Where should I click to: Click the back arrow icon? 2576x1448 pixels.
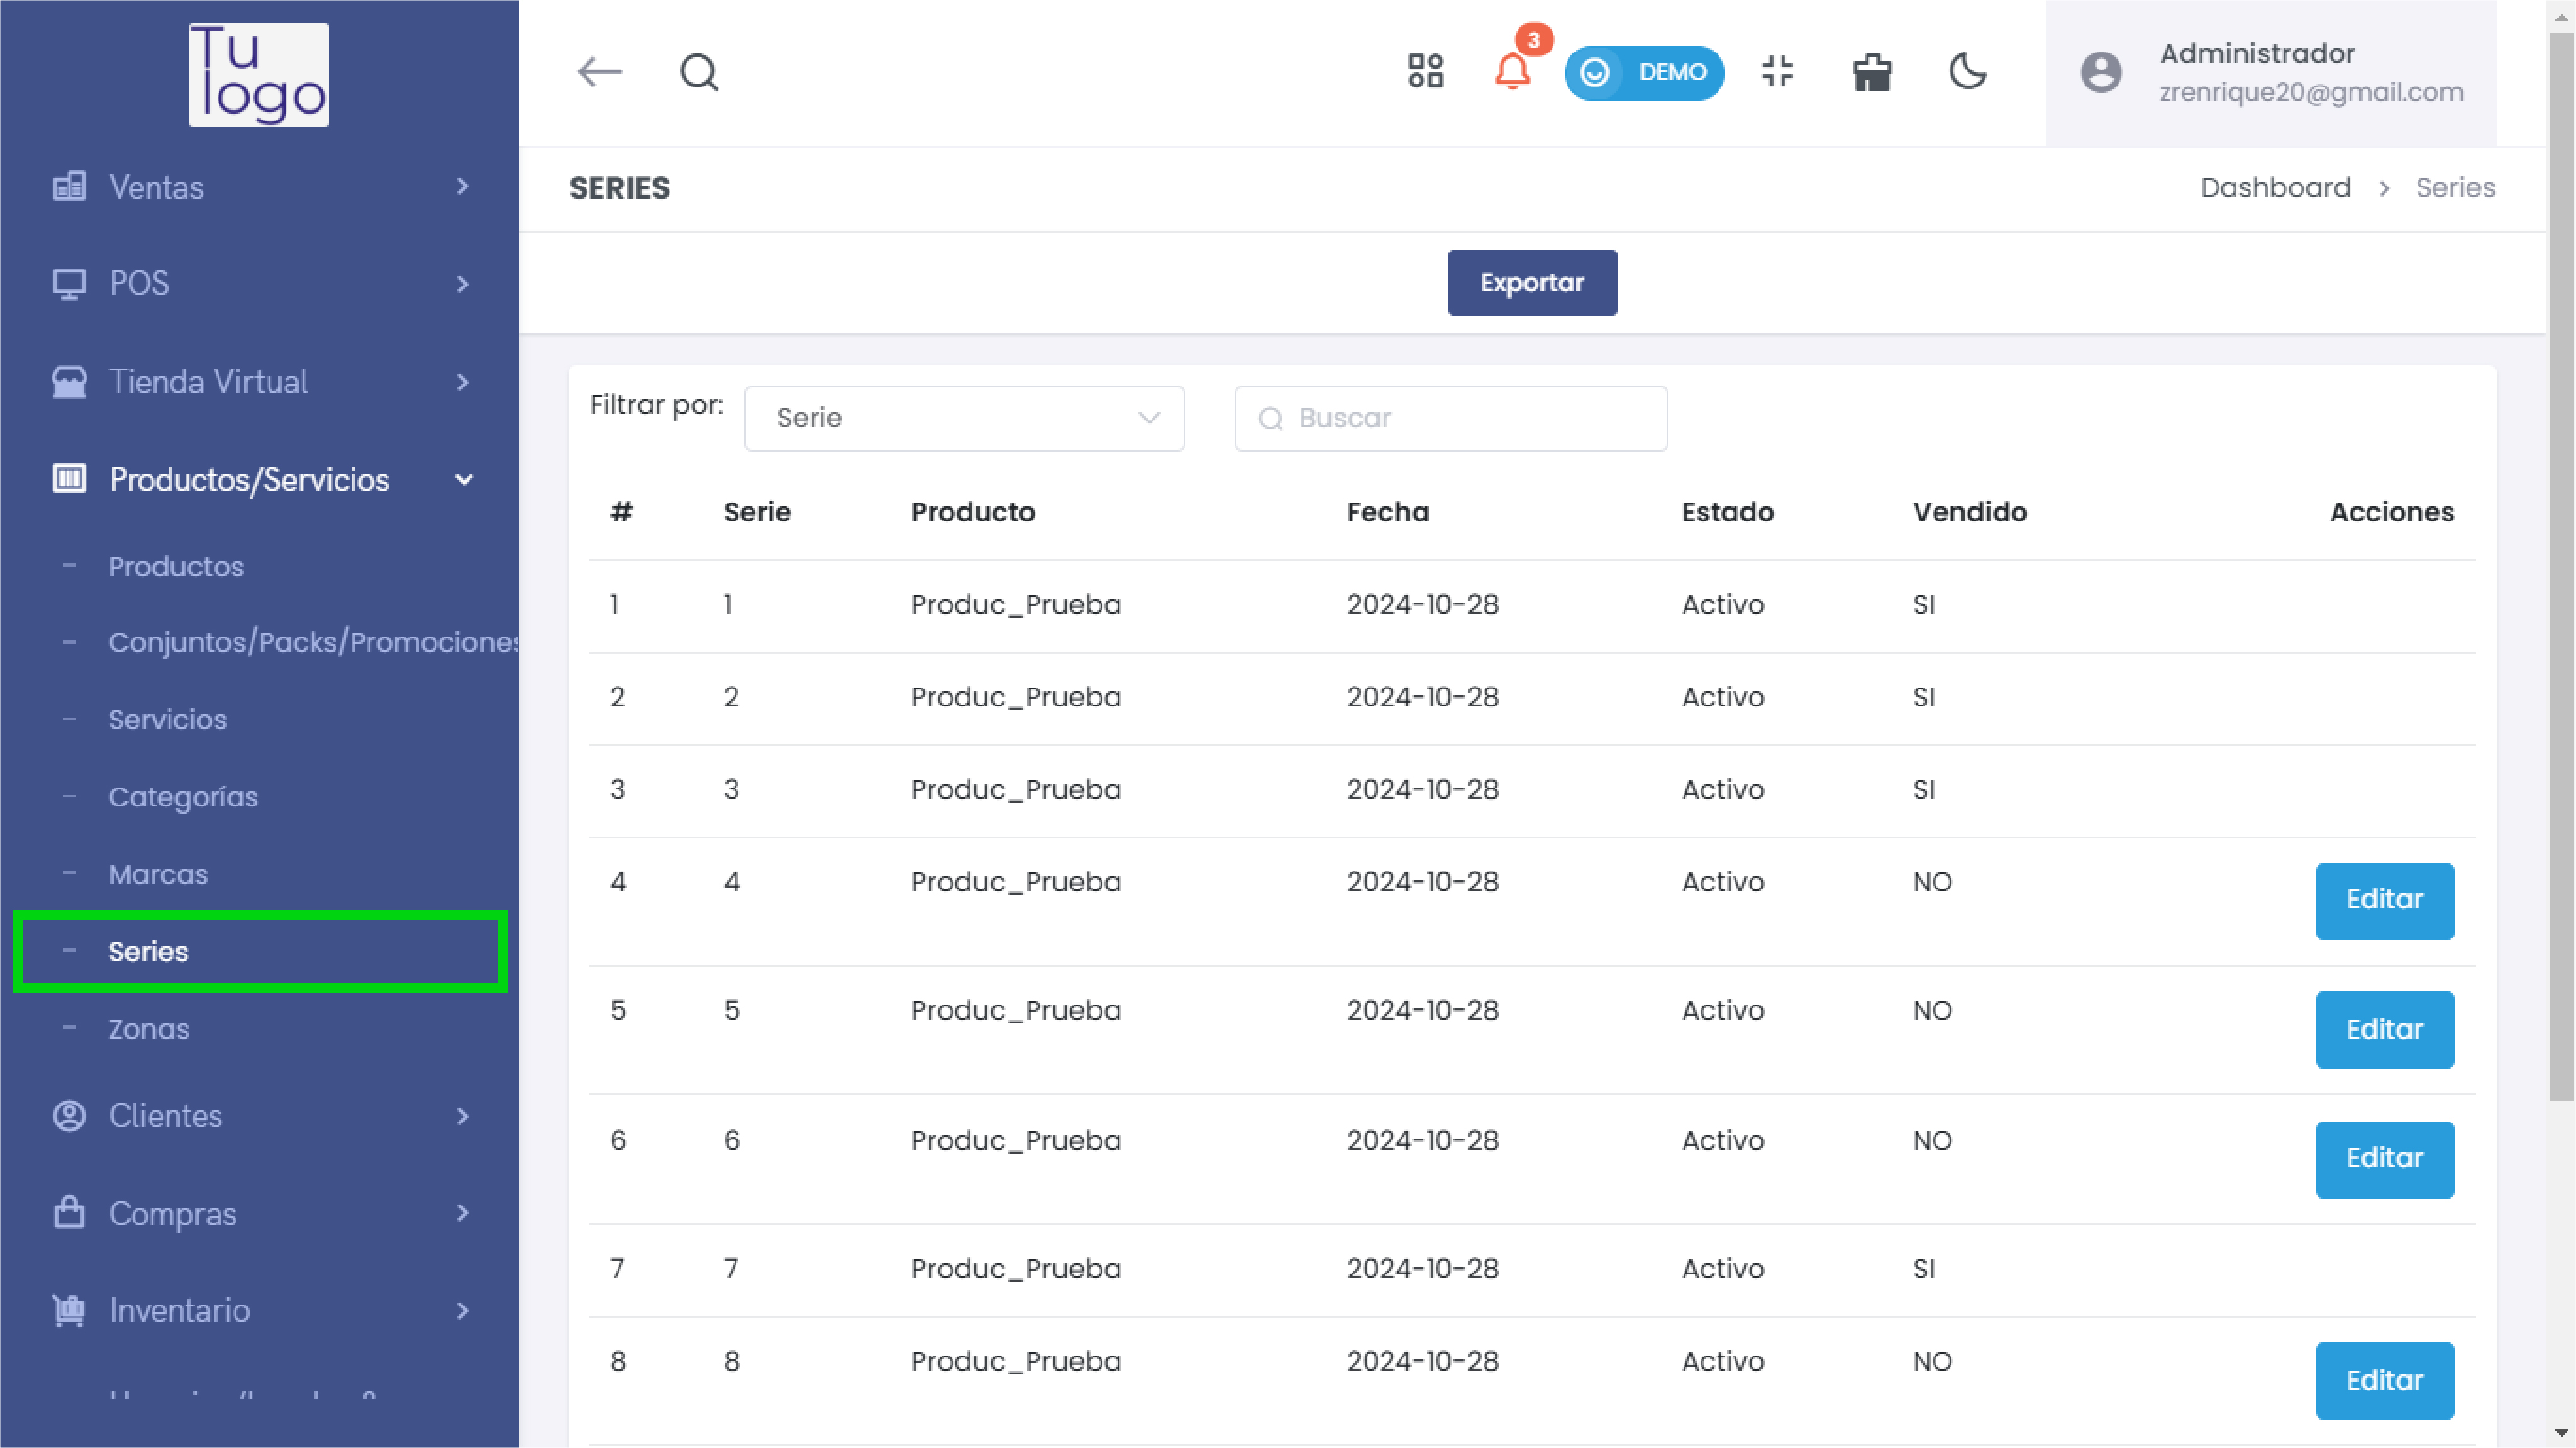(600, 72)
